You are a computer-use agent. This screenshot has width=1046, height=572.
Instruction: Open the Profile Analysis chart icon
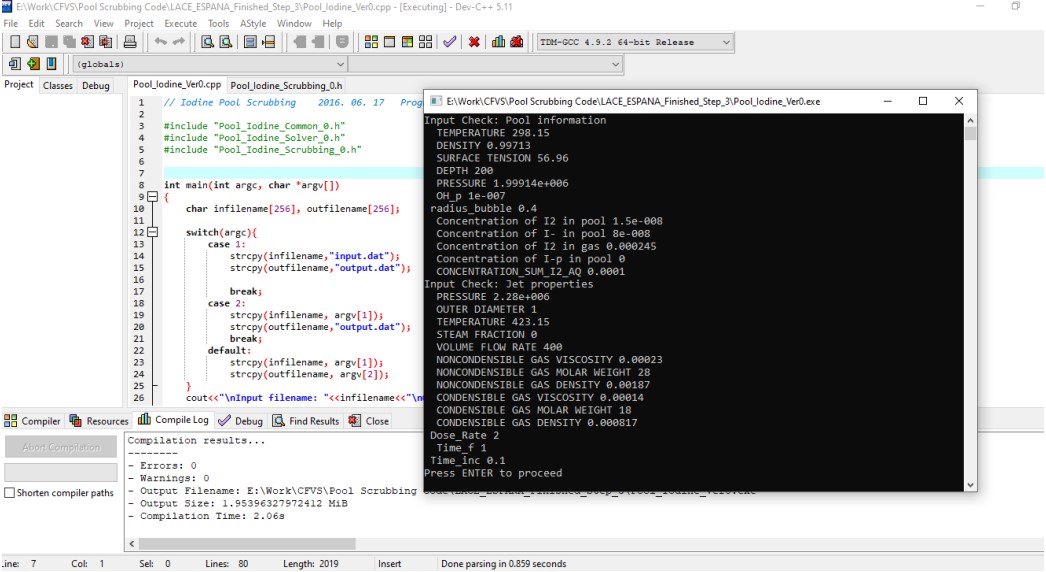click(498, 42)
